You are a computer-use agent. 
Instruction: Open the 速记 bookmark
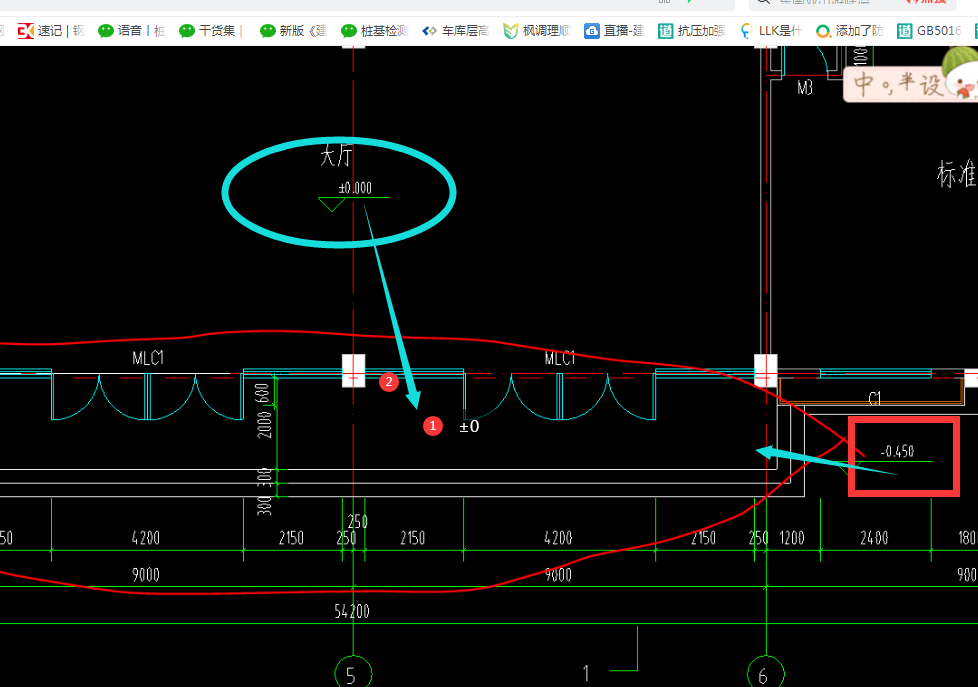51,31
